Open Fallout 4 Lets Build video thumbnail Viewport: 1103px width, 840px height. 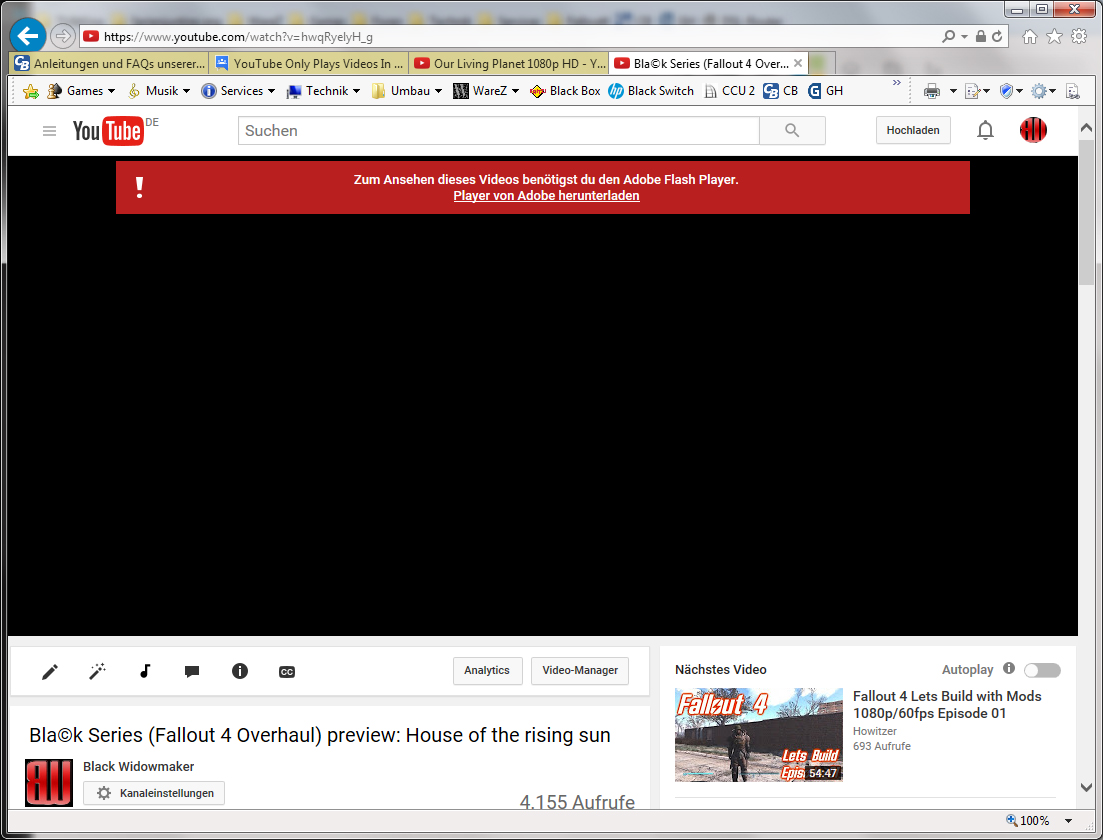click(758, 734)
